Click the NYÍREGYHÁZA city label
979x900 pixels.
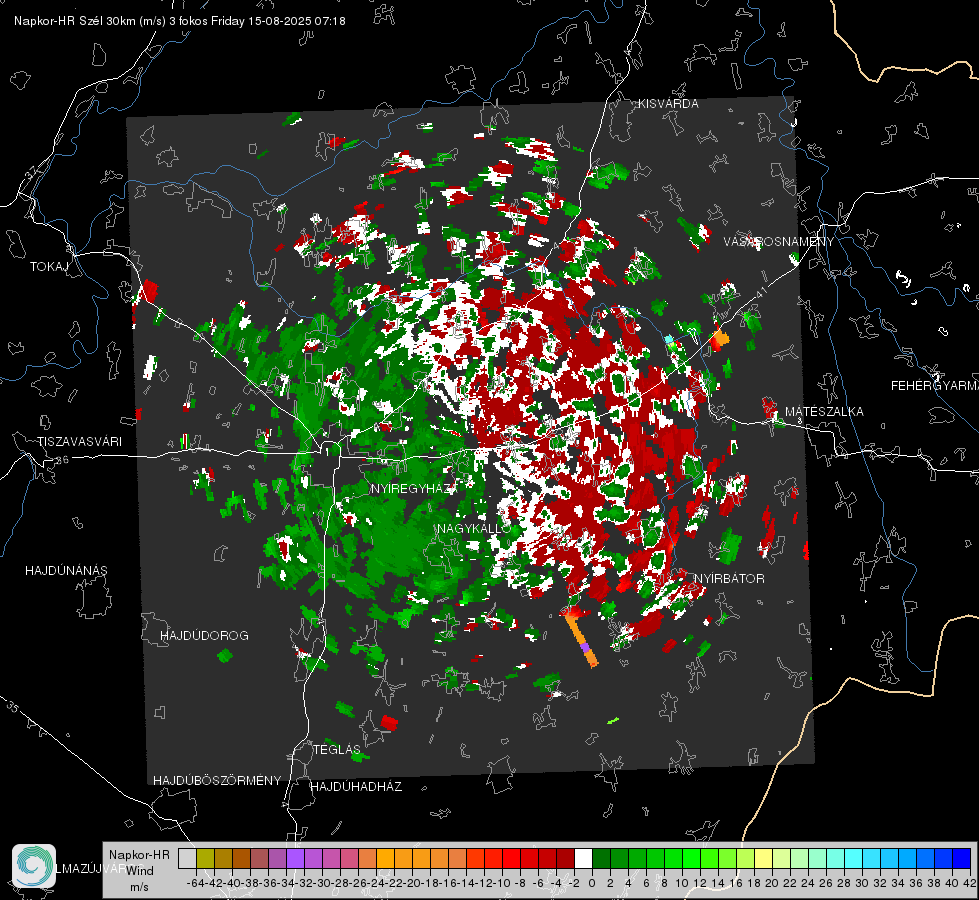pyautogui.click(x=413, y=489)
